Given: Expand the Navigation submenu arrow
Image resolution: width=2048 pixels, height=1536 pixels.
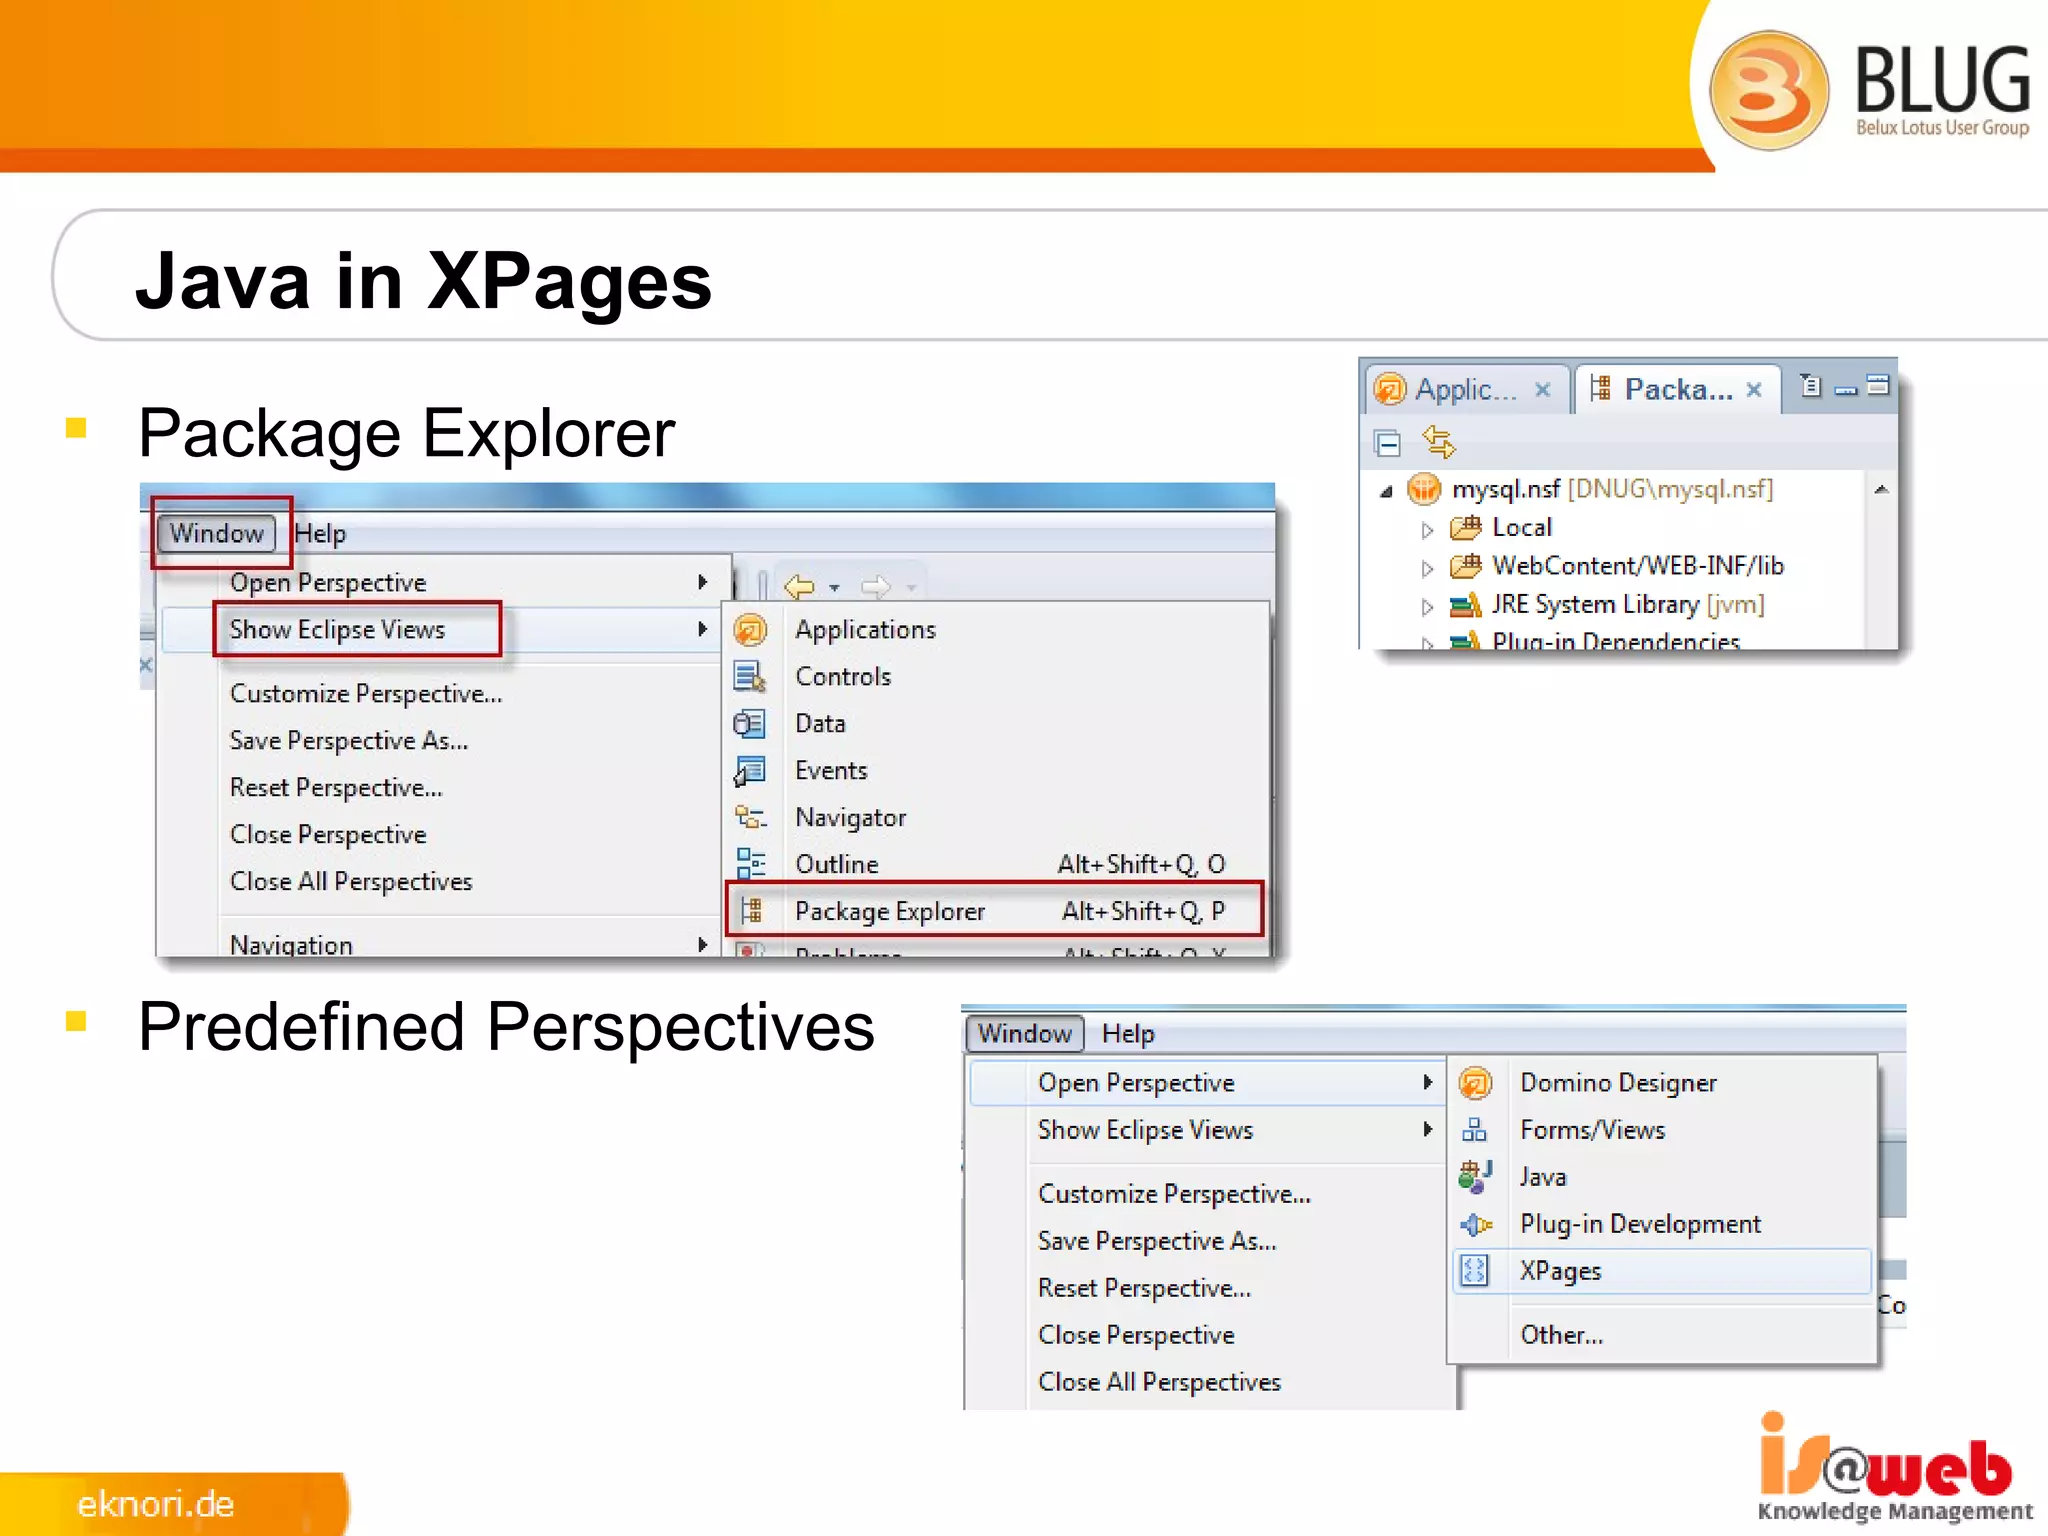Looking at the screenshot, I should tap(702, 944).
